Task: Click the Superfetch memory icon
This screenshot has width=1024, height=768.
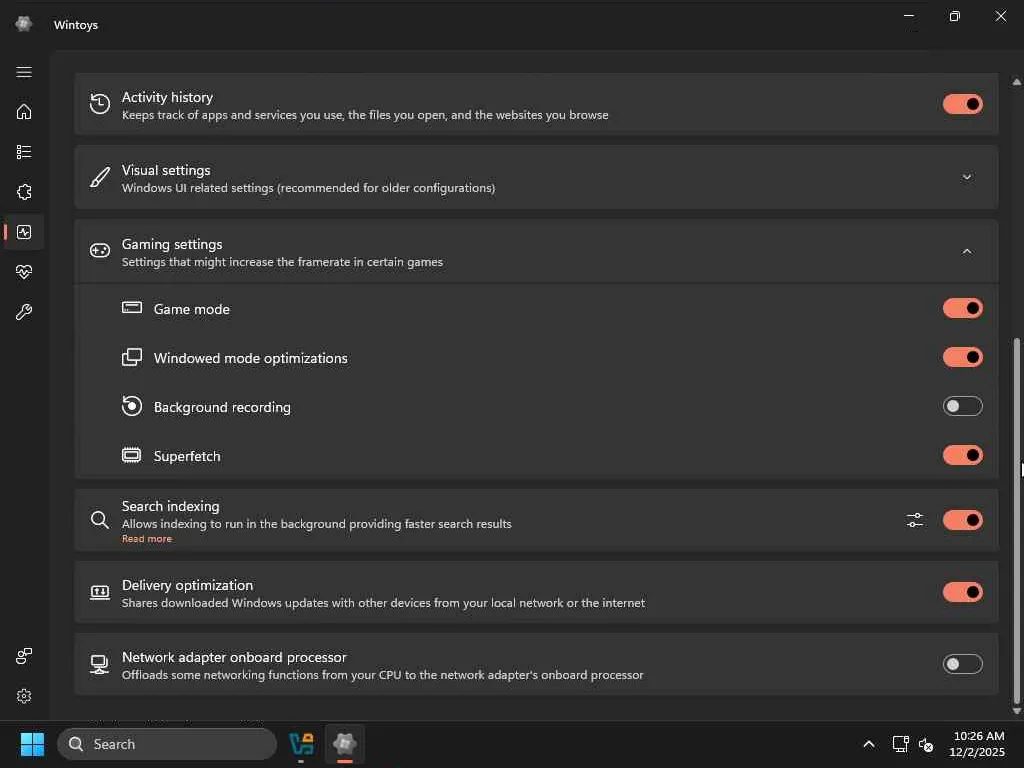Action: pyautogui.click(x=132, y=455)
